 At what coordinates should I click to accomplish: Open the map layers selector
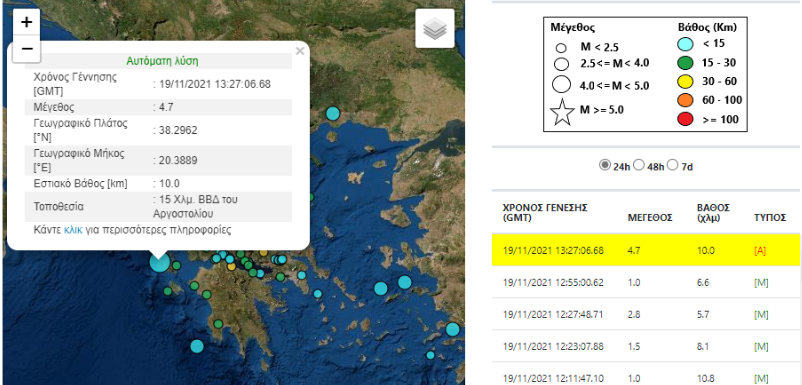coord(435,29)
